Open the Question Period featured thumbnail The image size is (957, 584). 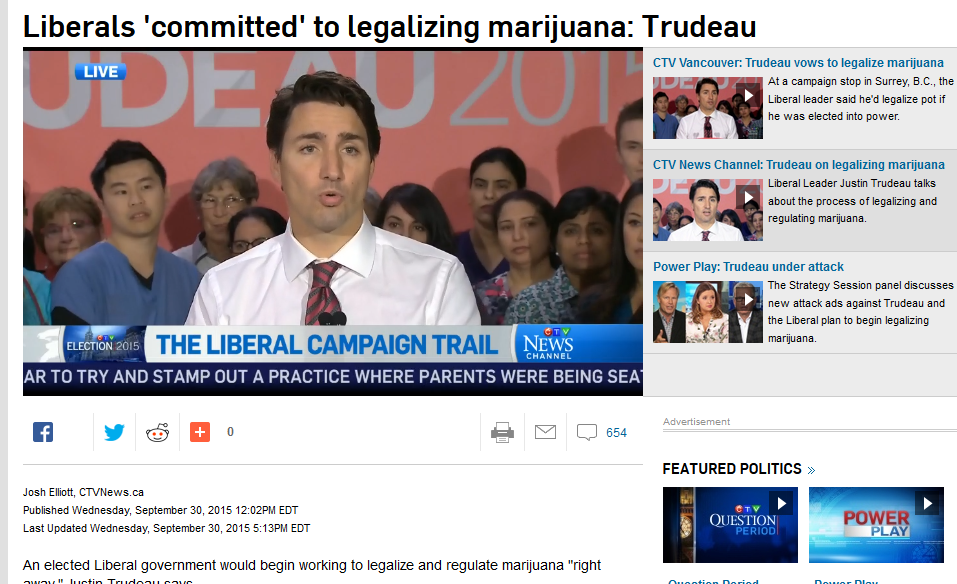point(730,525)
